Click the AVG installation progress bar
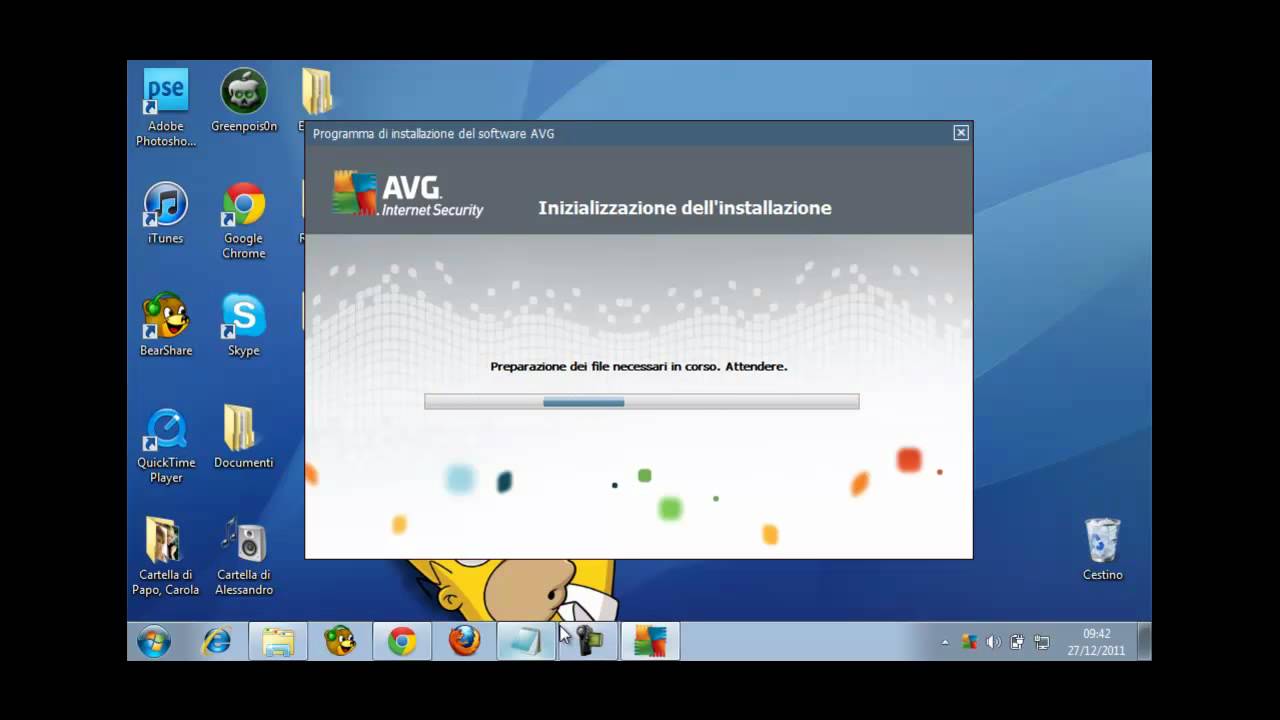 click(641, 401)
